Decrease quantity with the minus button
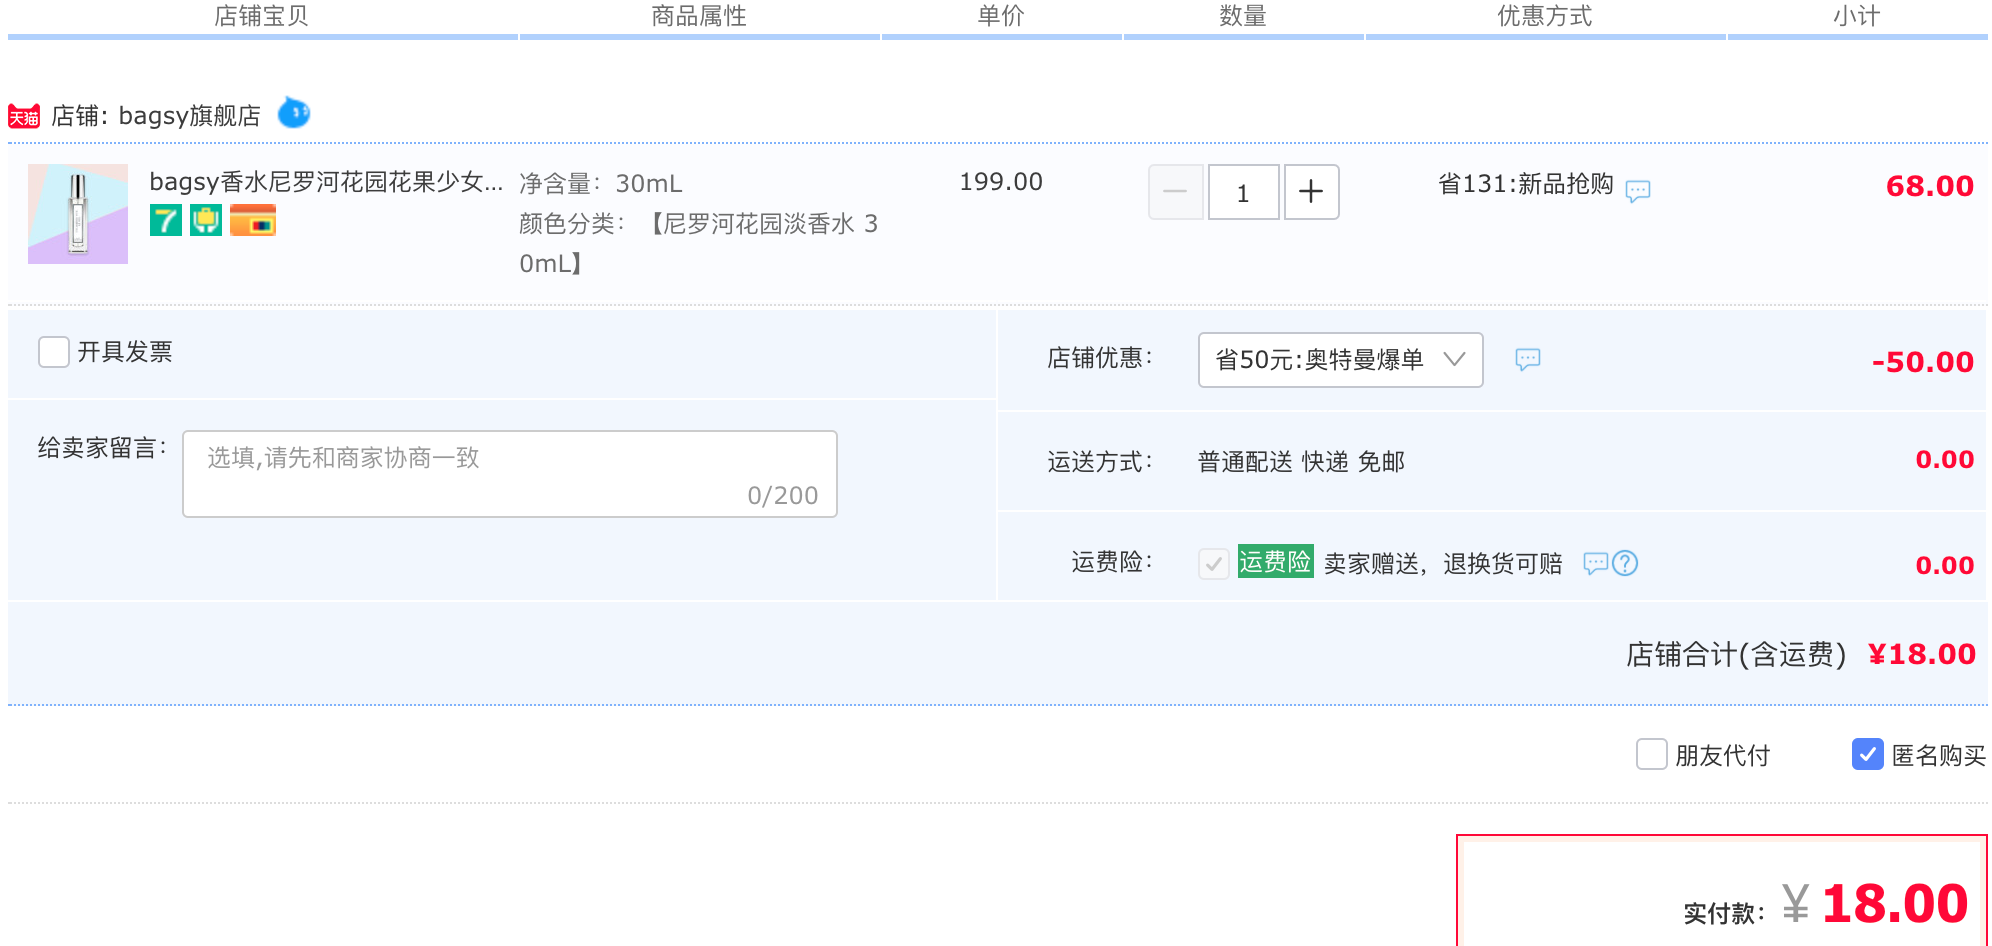This screenshot has height=946, width=1992. (x=1176, y=192)
